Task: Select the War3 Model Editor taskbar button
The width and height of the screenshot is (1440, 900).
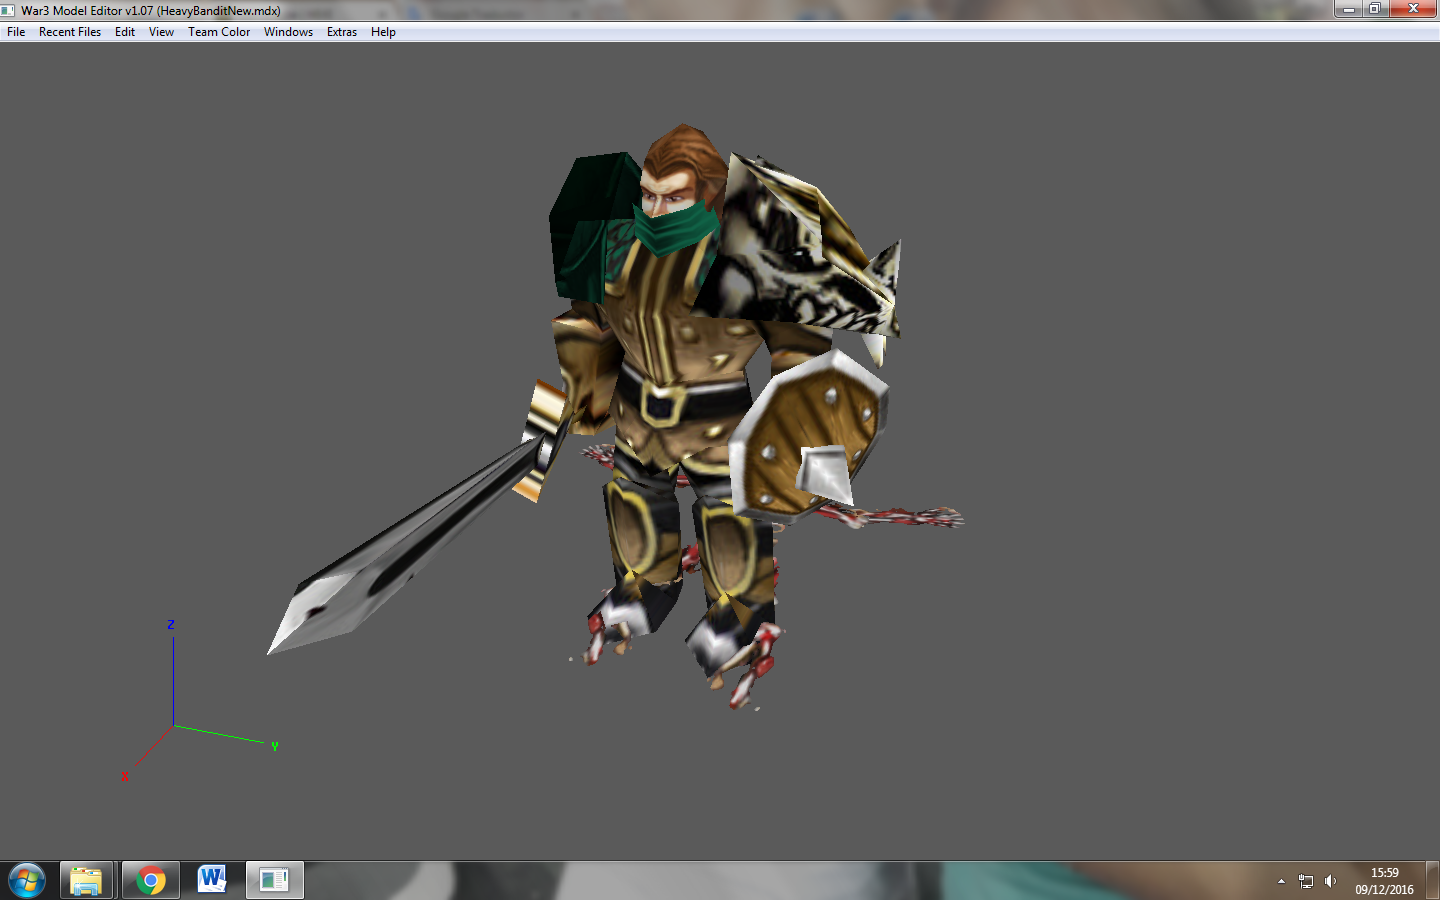Action: tap(274, 881)
